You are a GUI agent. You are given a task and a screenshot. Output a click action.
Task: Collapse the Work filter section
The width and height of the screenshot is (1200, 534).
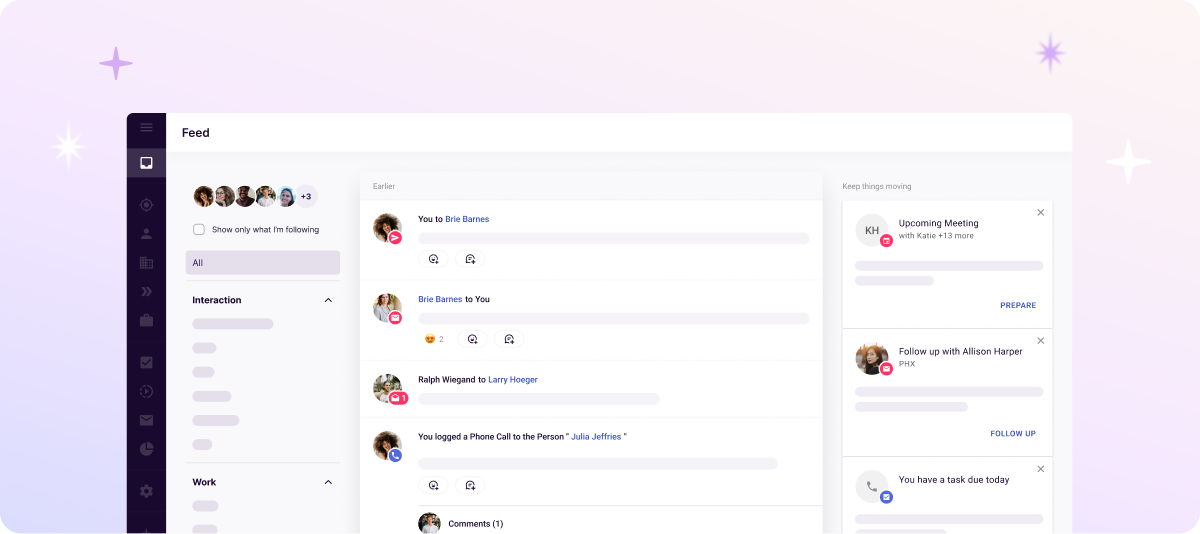pos(328,482)
